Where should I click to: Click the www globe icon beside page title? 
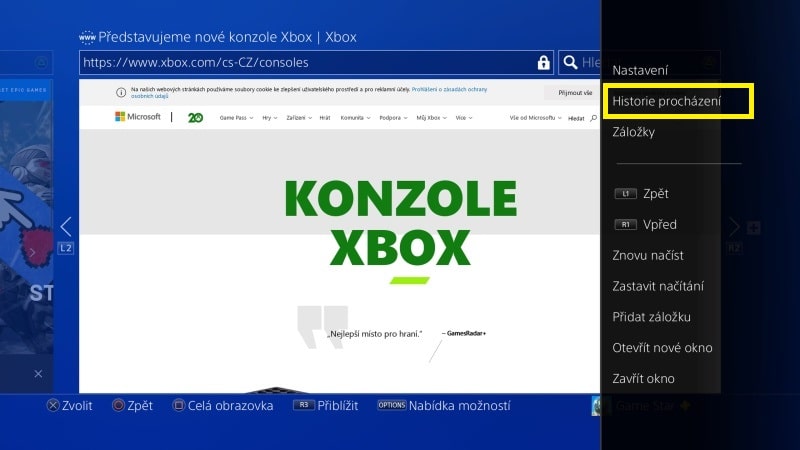(x=87, y=37)
